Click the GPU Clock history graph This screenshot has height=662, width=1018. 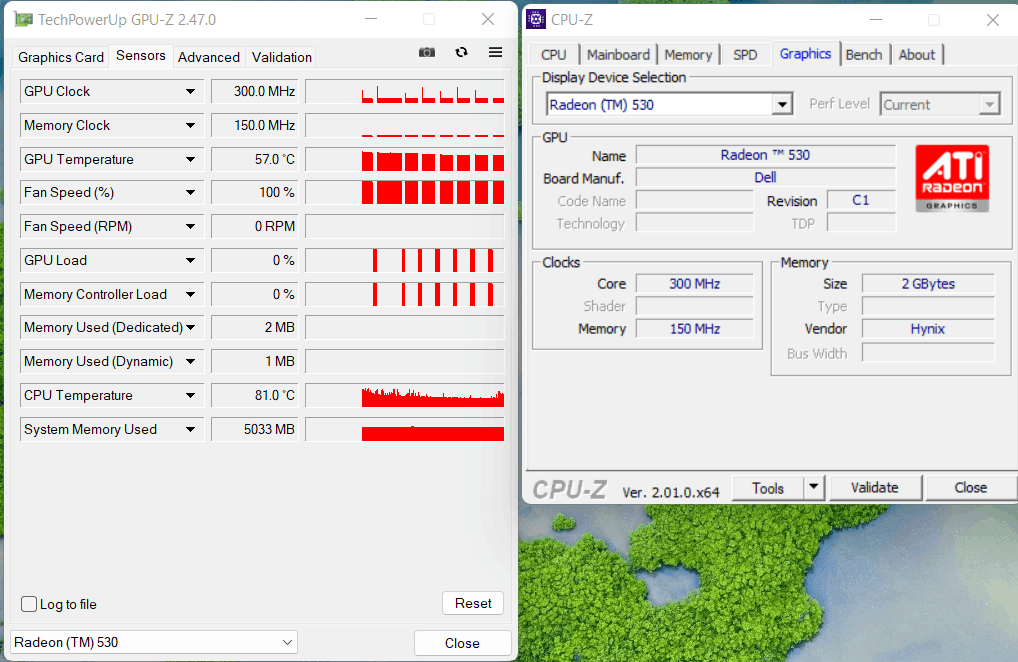tap(405, 92)
